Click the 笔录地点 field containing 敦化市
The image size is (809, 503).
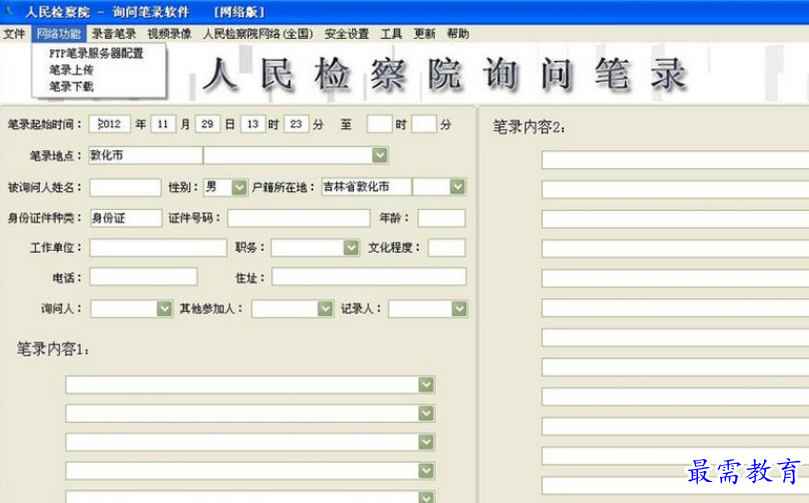pos(145,155)
